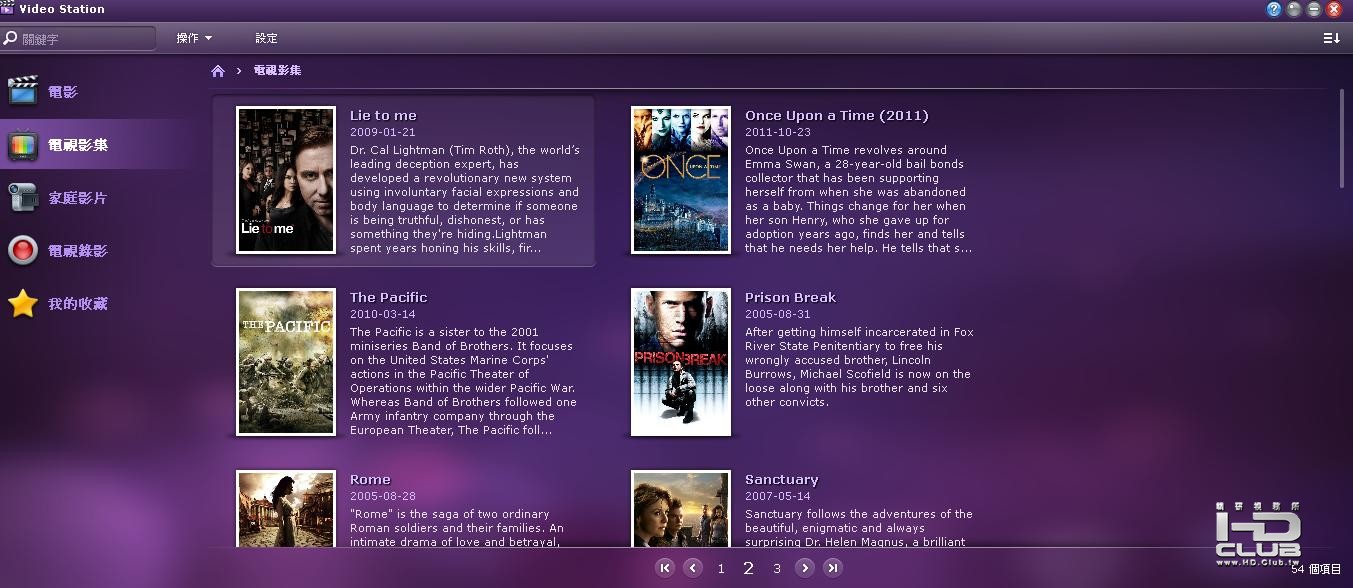Open the 電視錄影 TV recording red icon
Screen dimensions: 1353x588
point(23,250)
